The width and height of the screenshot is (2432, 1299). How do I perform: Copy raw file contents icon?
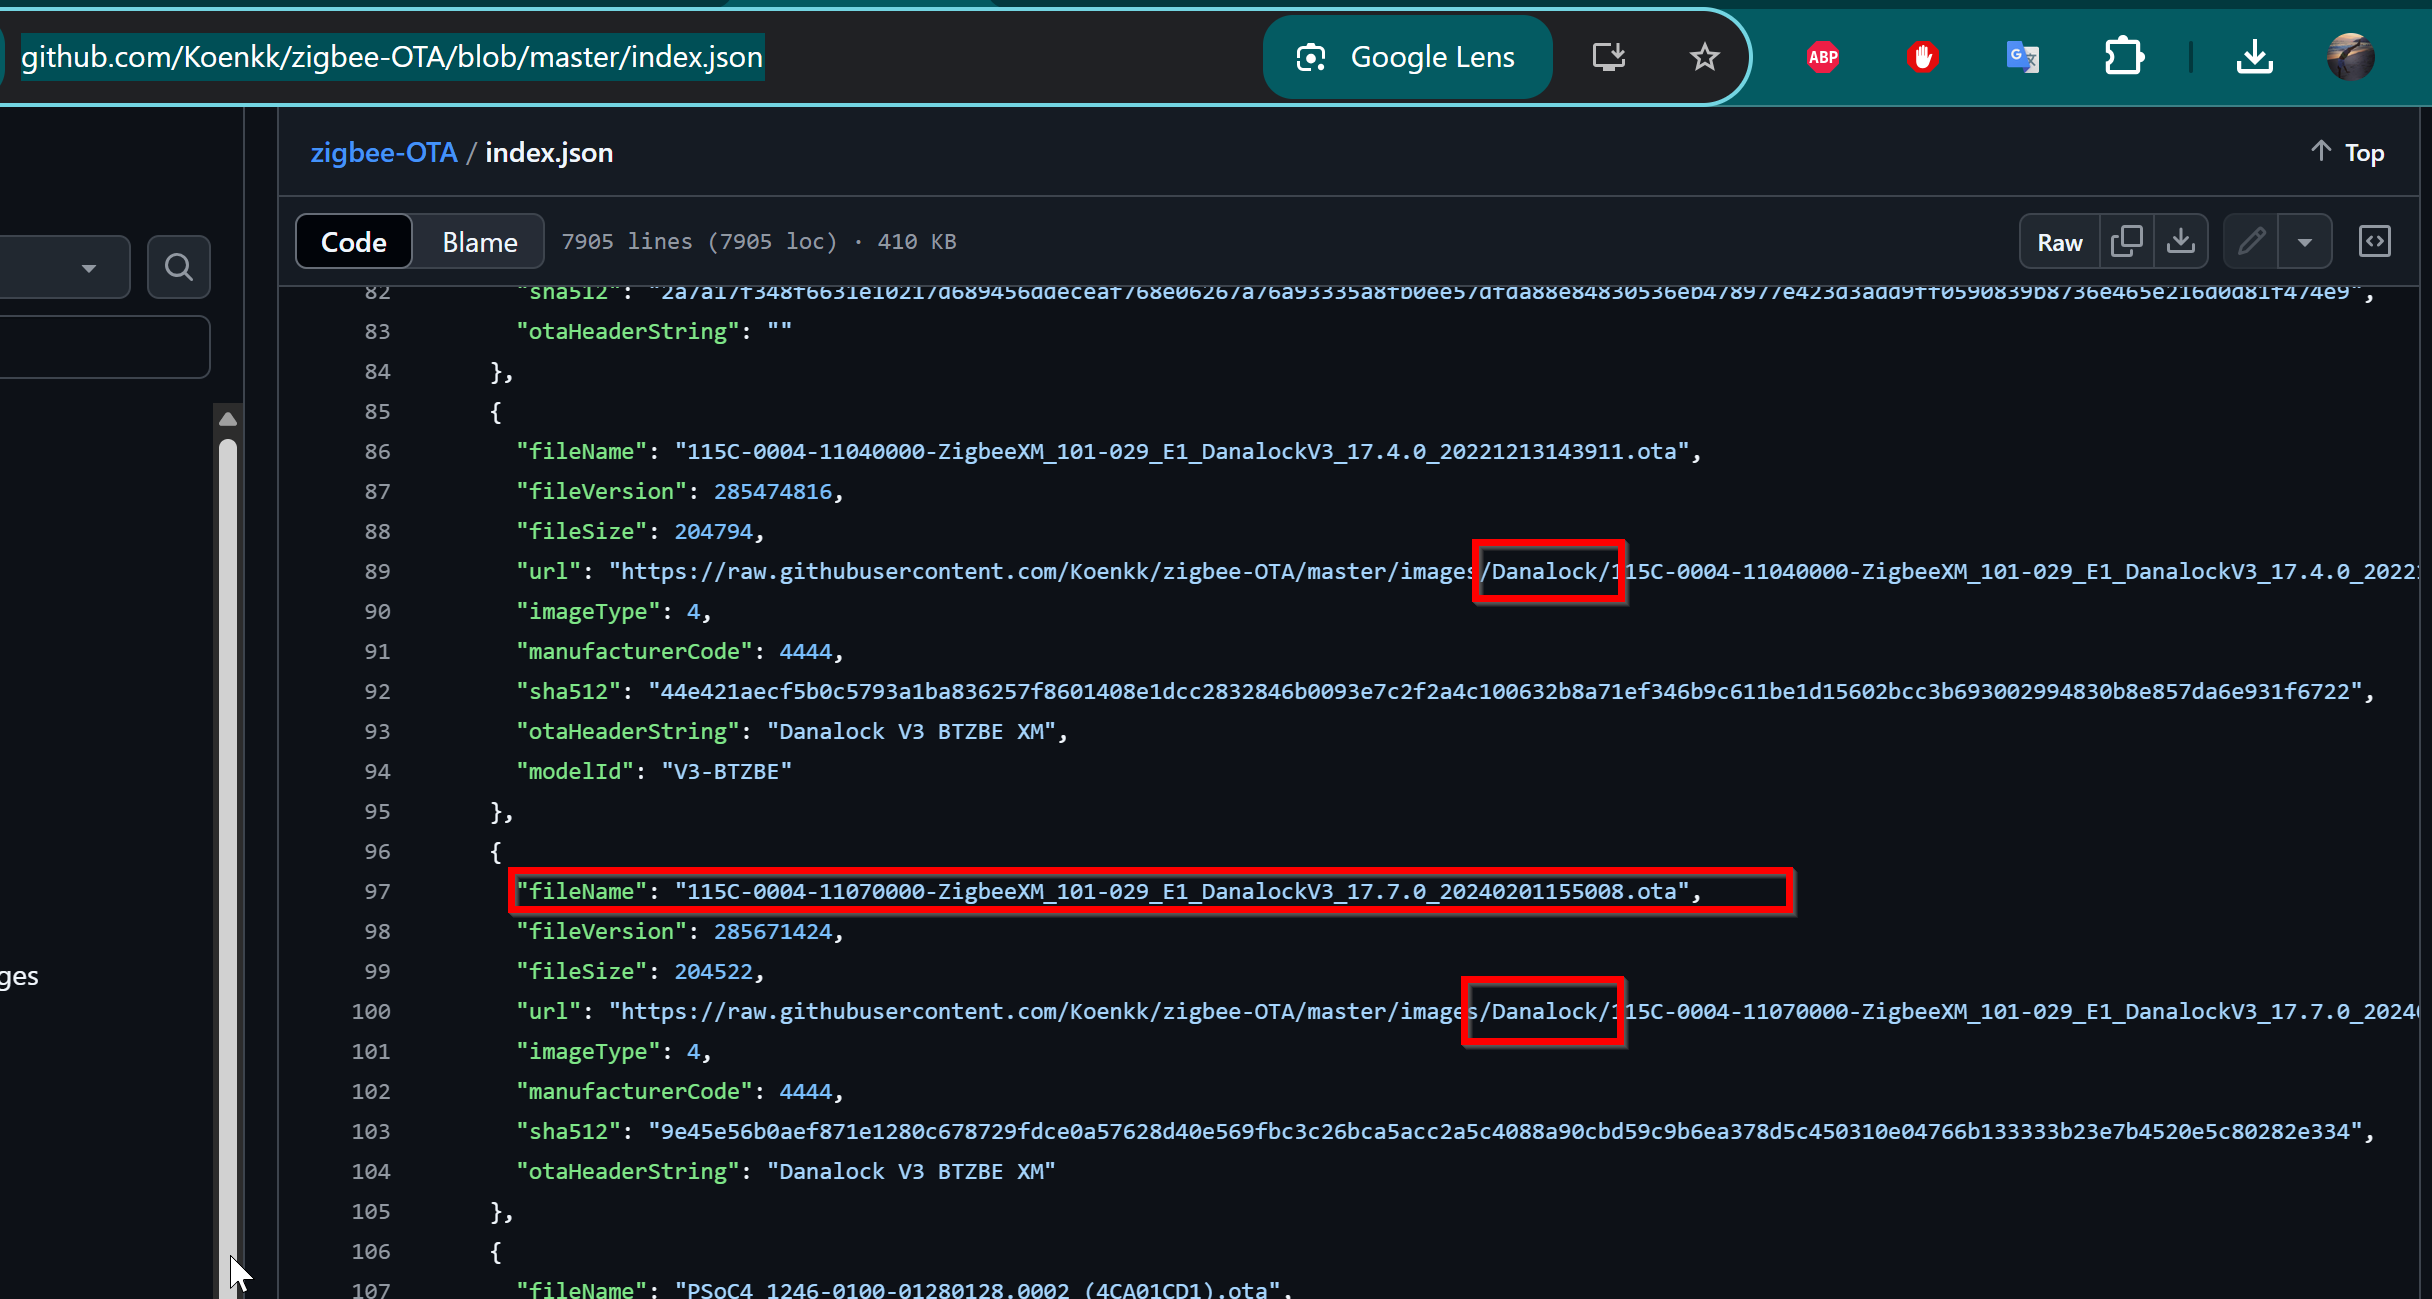click(x=2126, y=242)
